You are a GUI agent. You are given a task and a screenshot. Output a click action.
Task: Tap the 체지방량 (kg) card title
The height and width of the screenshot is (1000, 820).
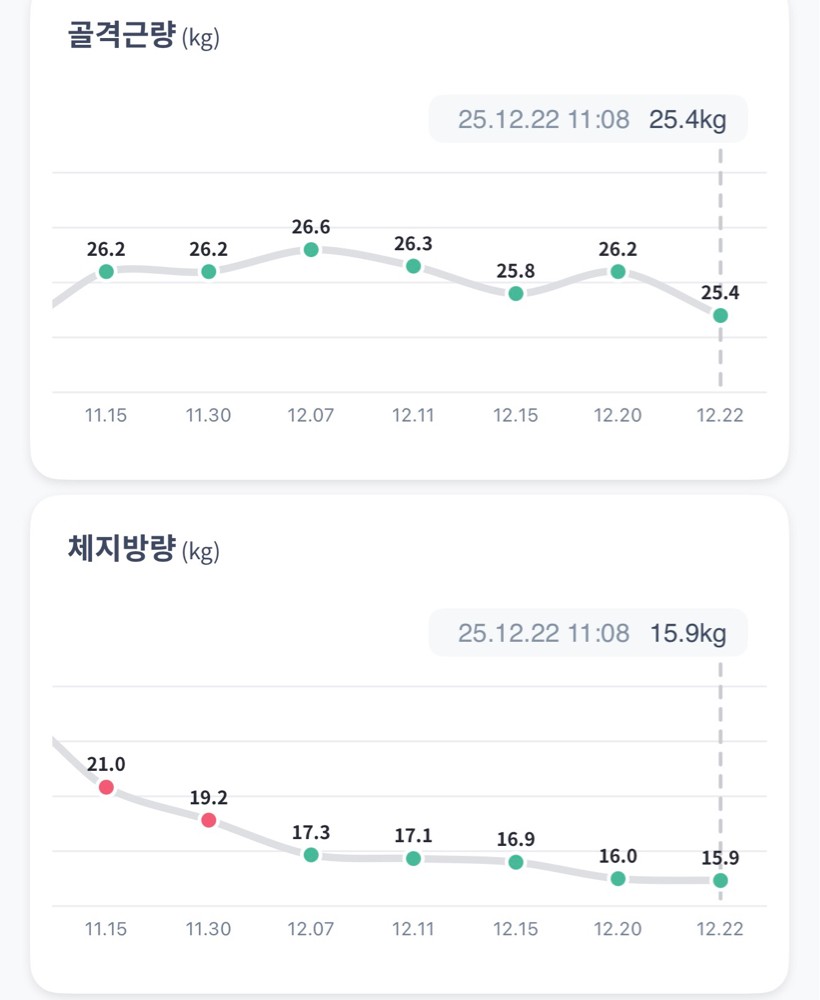tap(143, 550)
